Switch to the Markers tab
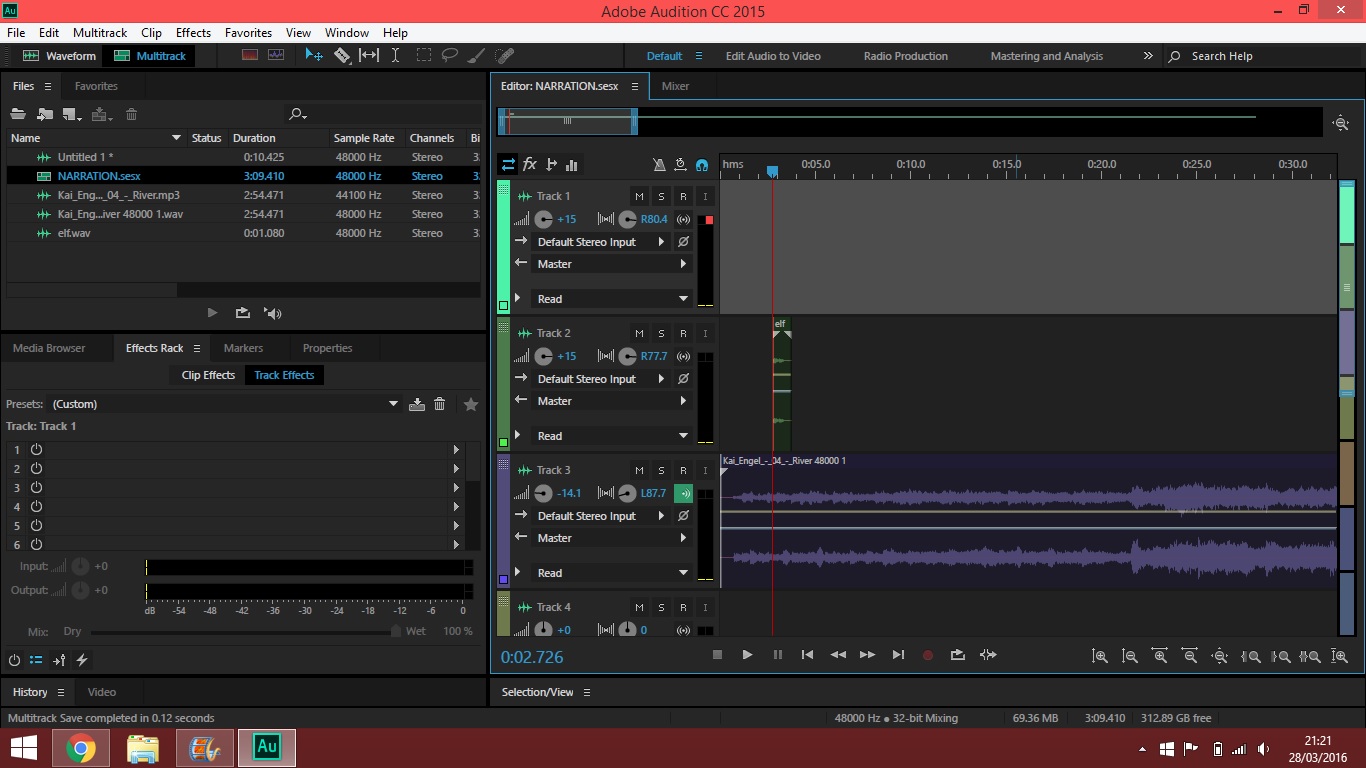The height and width of the screenshot is (768, 1366). pyautogui.click(x=243, y=348)
